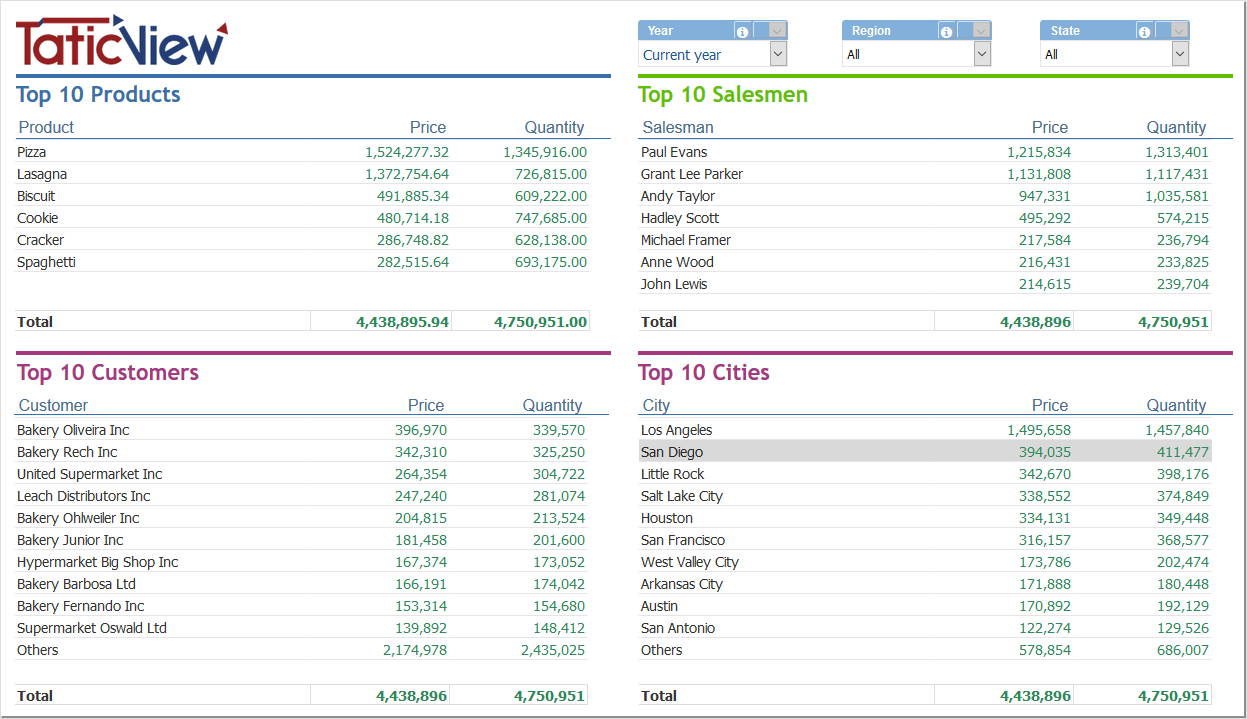Open the State filter header options arrow

(1179, 32)
